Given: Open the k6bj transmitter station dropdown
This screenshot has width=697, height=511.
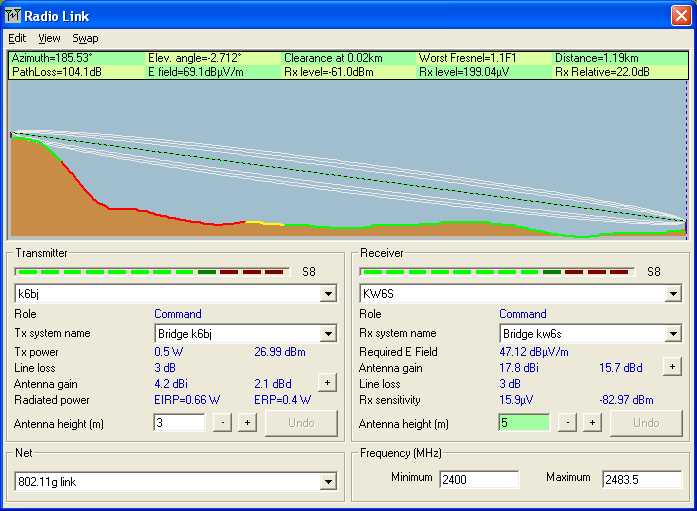Looking at the screenshot, I should pyautogui.click(x=327, y=294).
